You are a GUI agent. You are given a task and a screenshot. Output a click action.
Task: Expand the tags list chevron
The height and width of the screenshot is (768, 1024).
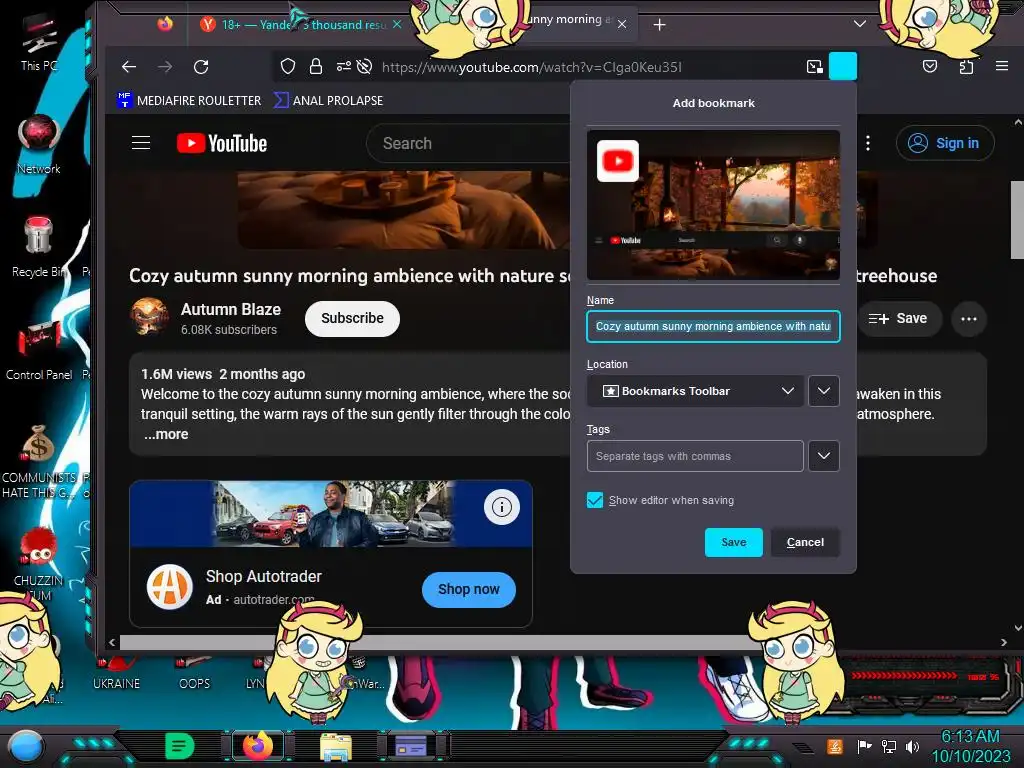(x=824, y=456)
